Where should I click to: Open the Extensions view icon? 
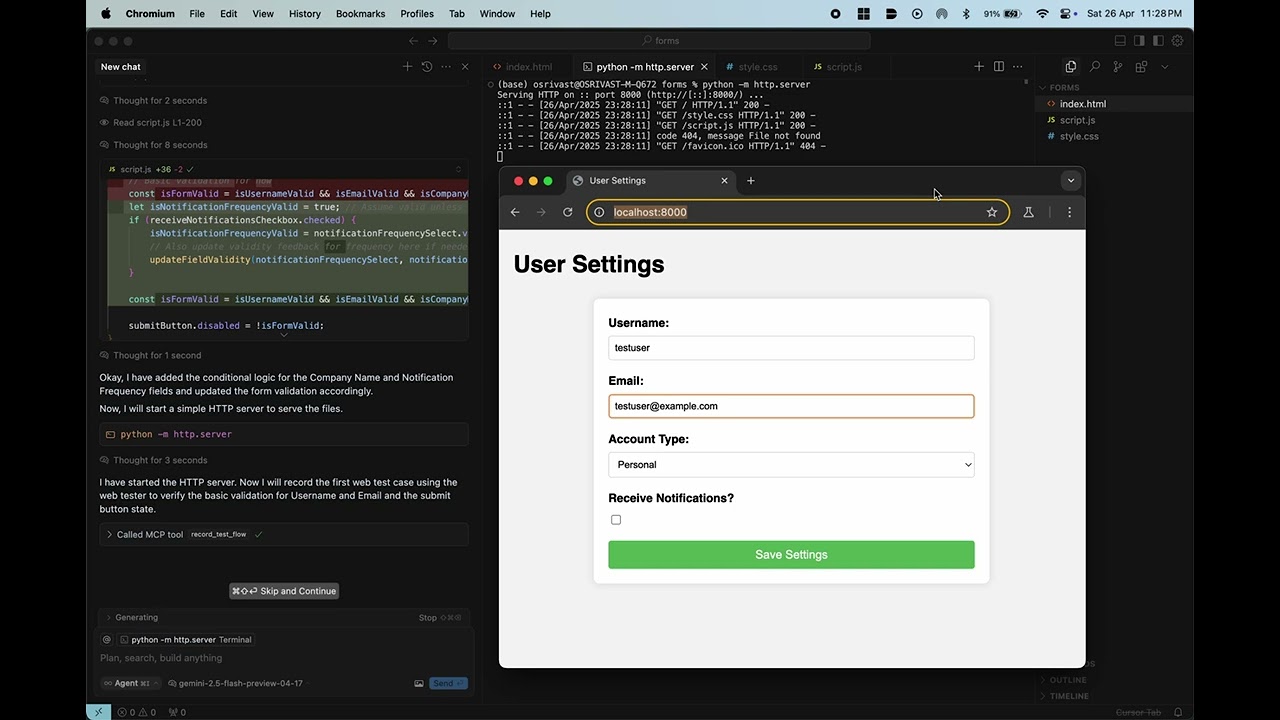click(1141, 67)
